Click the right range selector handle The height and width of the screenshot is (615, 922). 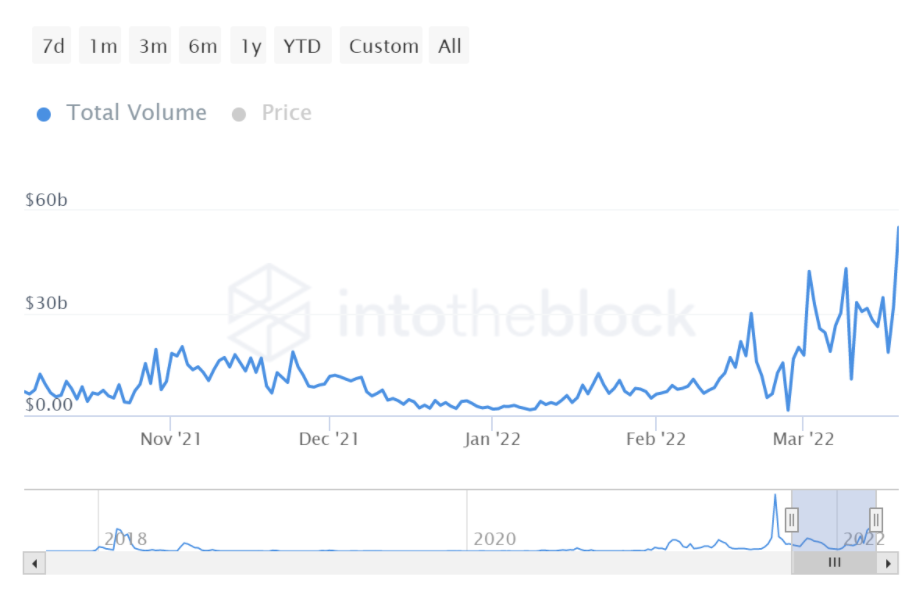coord(876,519)
